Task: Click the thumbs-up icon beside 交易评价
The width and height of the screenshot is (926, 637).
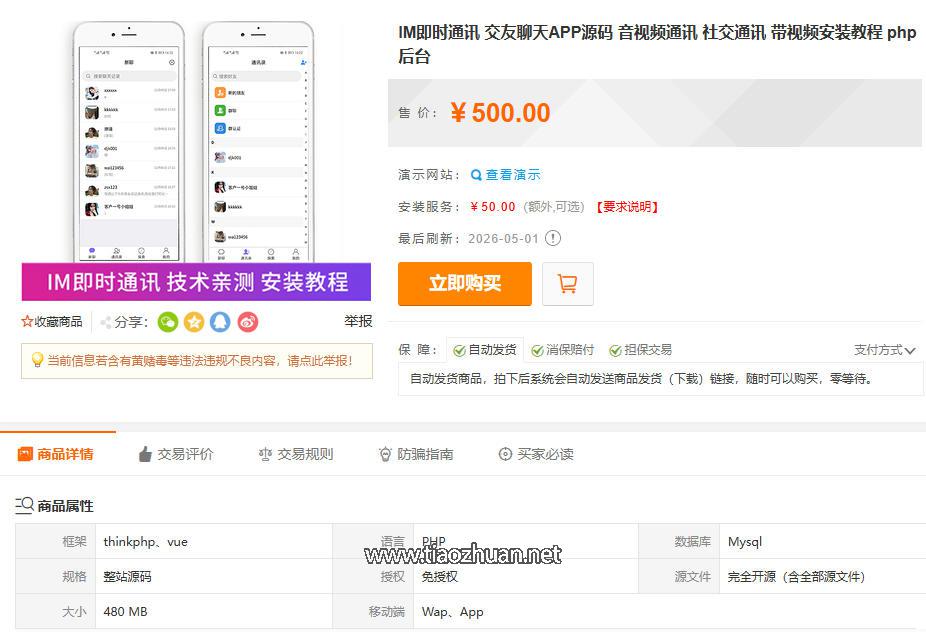Action: click(145, 454)
